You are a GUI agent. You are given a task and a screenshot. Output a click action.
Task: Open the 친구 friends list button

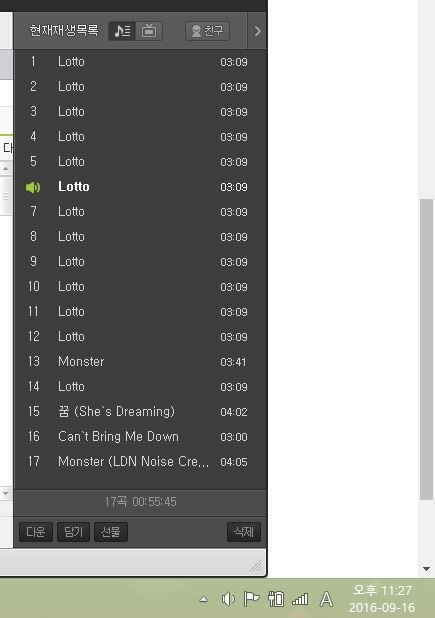(x=207, y=31)
